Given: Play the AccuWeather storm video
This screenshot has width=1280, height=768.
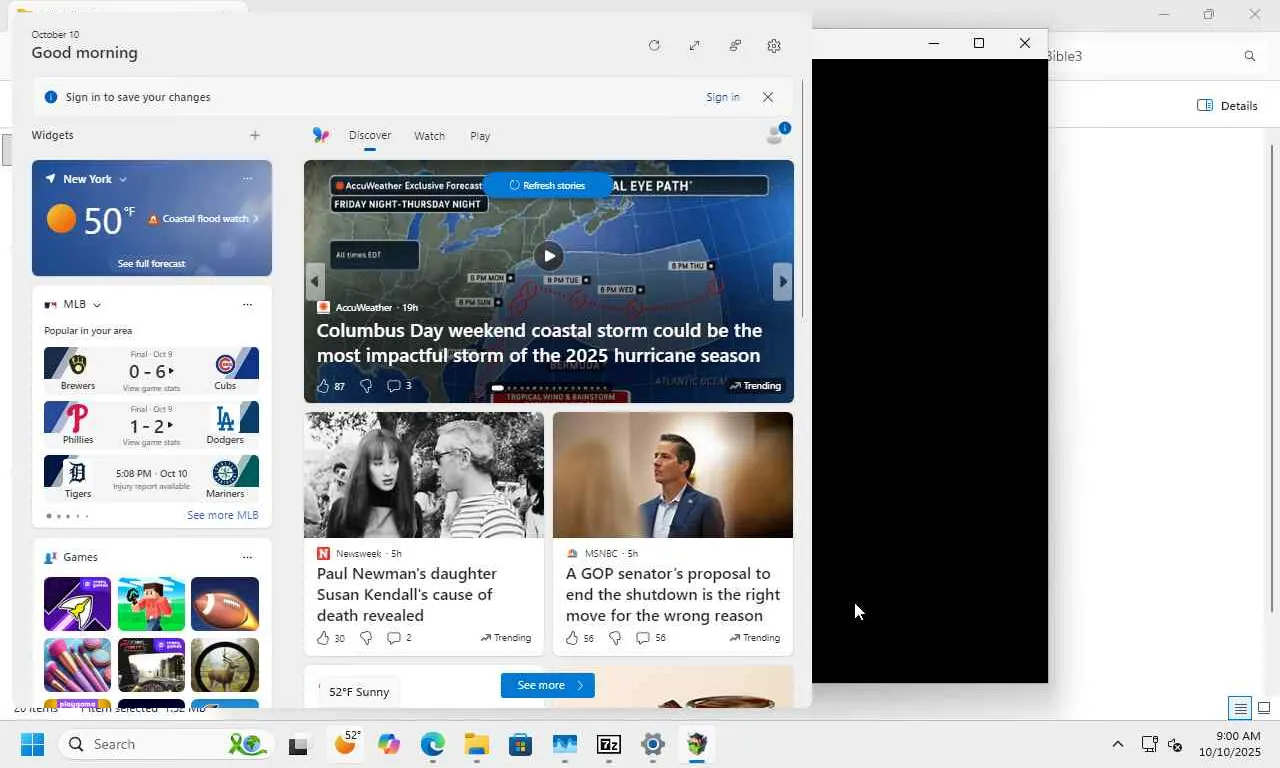Looking at the screenshot, I should tap(548, 256).
